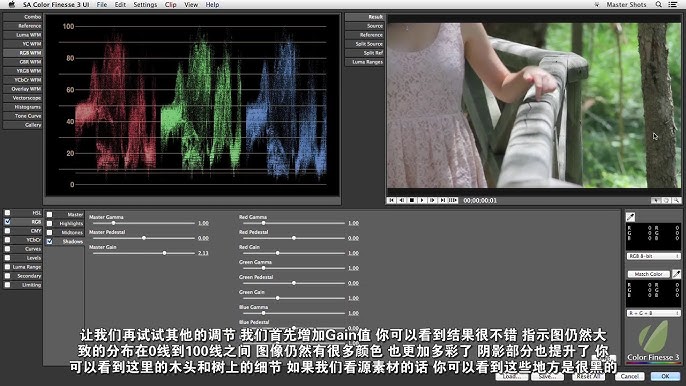This screenshot has width=686, height=386.
Task: Select the magnifier zoom tool below the preview
Action: coord(676,200)
